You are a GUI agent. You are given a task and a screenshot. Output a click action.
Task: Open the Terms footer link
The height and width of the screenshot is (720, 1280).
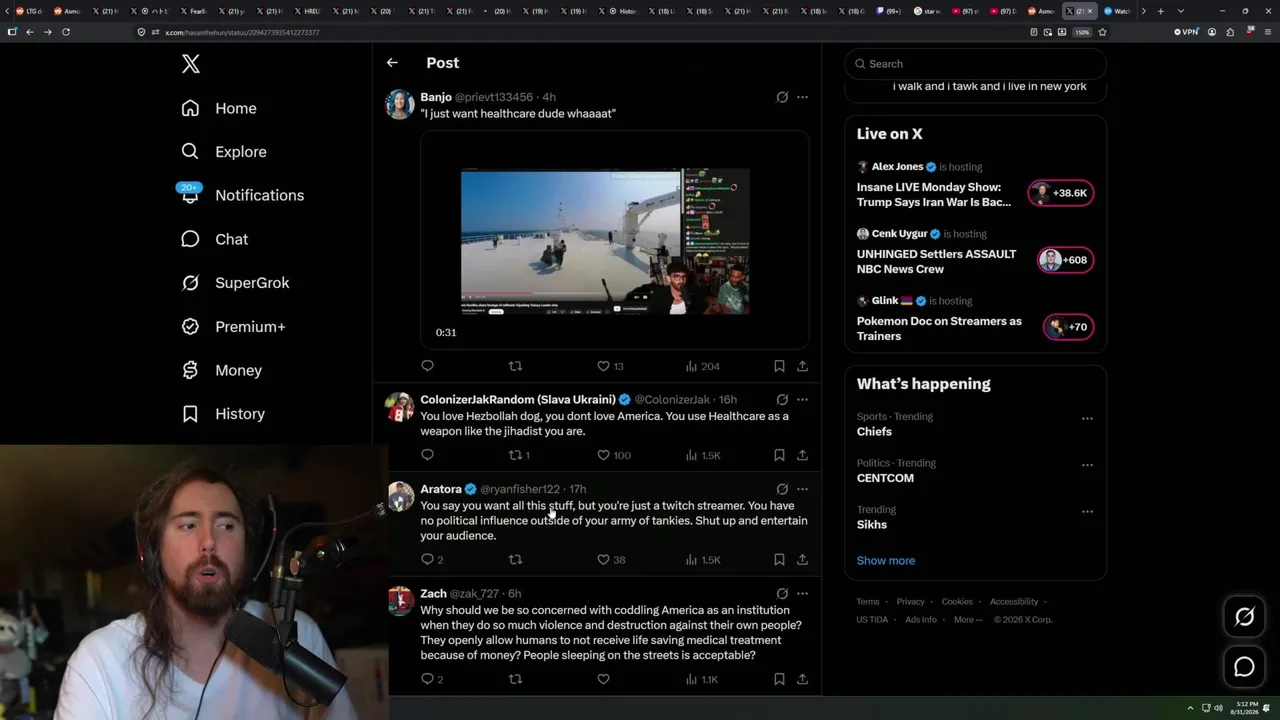pyautogui.click(x=868, y=602)
